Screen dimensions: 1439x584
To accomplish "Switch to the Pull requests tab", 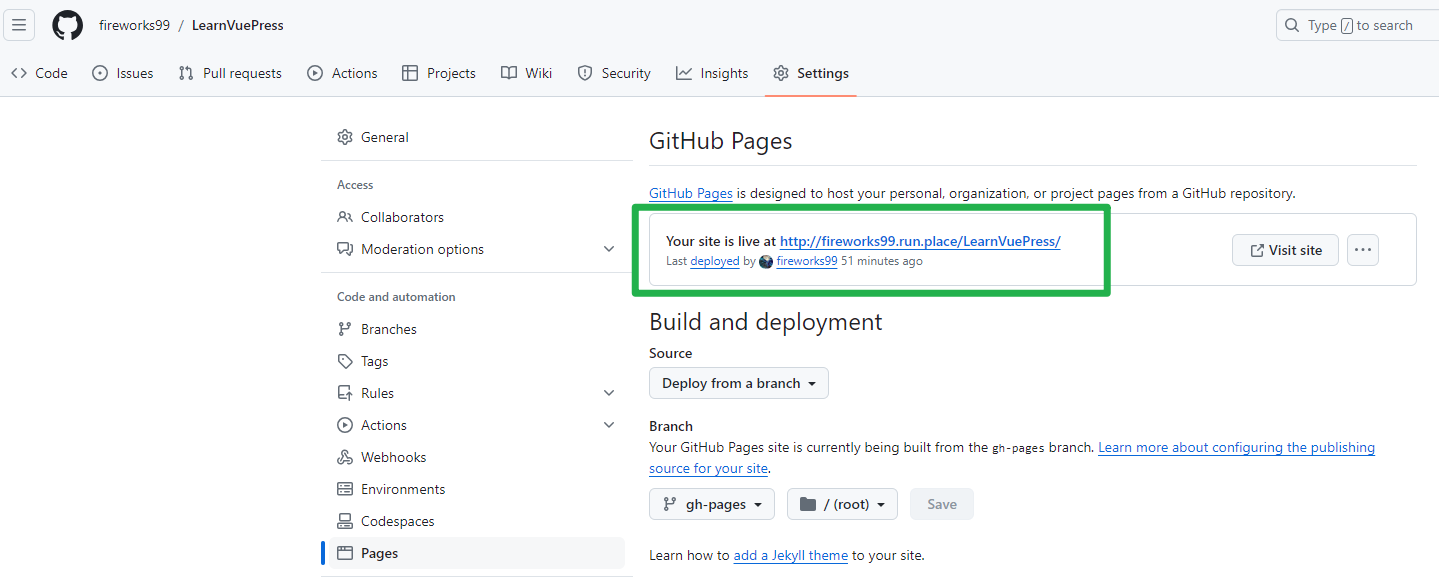I will (230, 73).
